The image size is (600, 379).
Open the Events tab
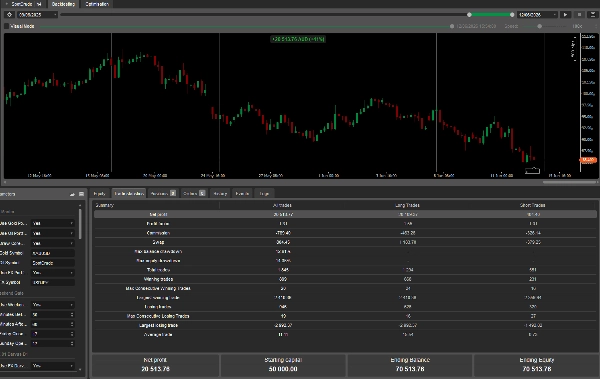[242, 193]
